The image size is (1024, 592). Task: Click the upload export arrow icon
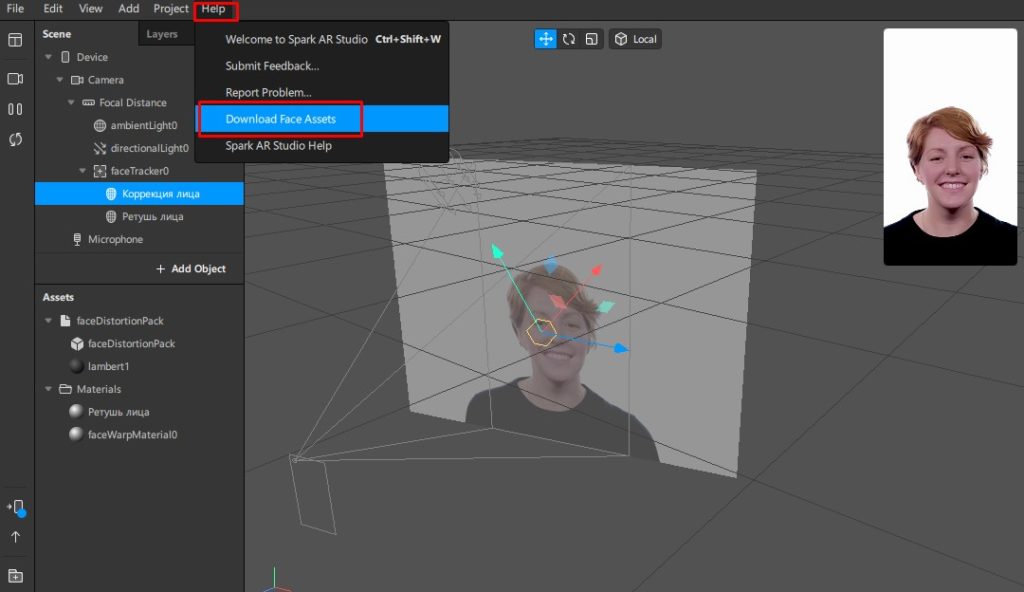pos(15,537)
